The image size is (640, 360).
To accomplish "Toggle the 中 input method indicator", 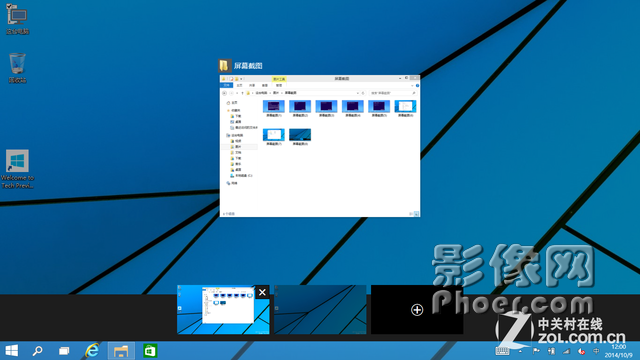I will (596, 351).
